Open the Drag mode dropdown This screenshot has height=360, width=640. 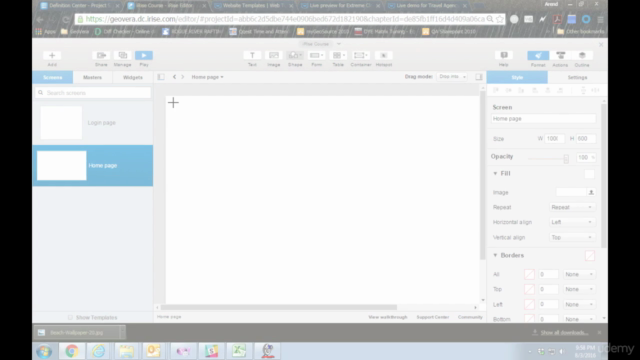tap(452, 77)
